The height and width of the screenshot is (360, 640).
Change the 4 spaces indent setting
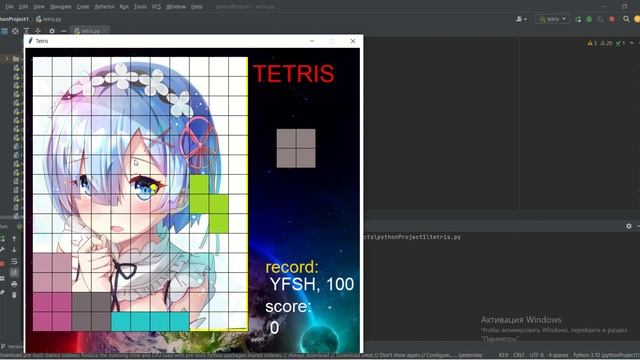[x=558, y=355]
